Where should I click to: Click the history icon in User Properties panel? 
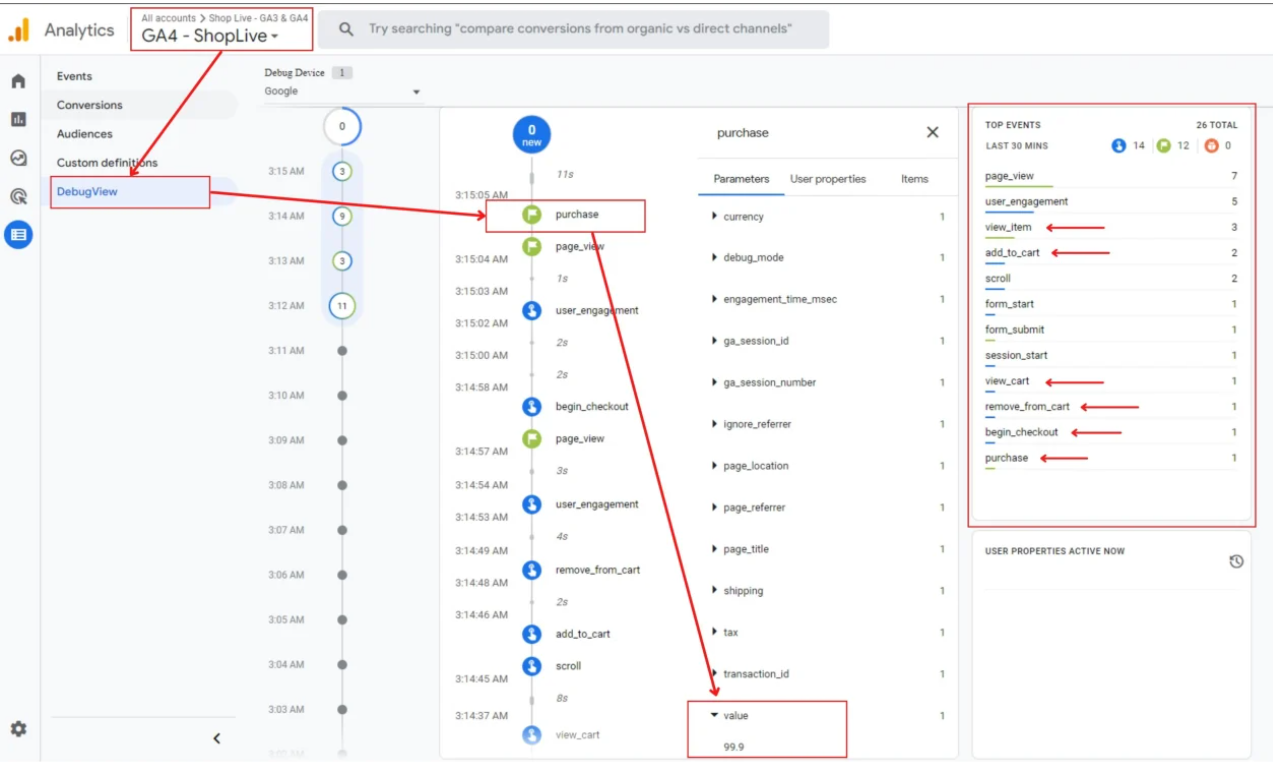[1236, 562]
